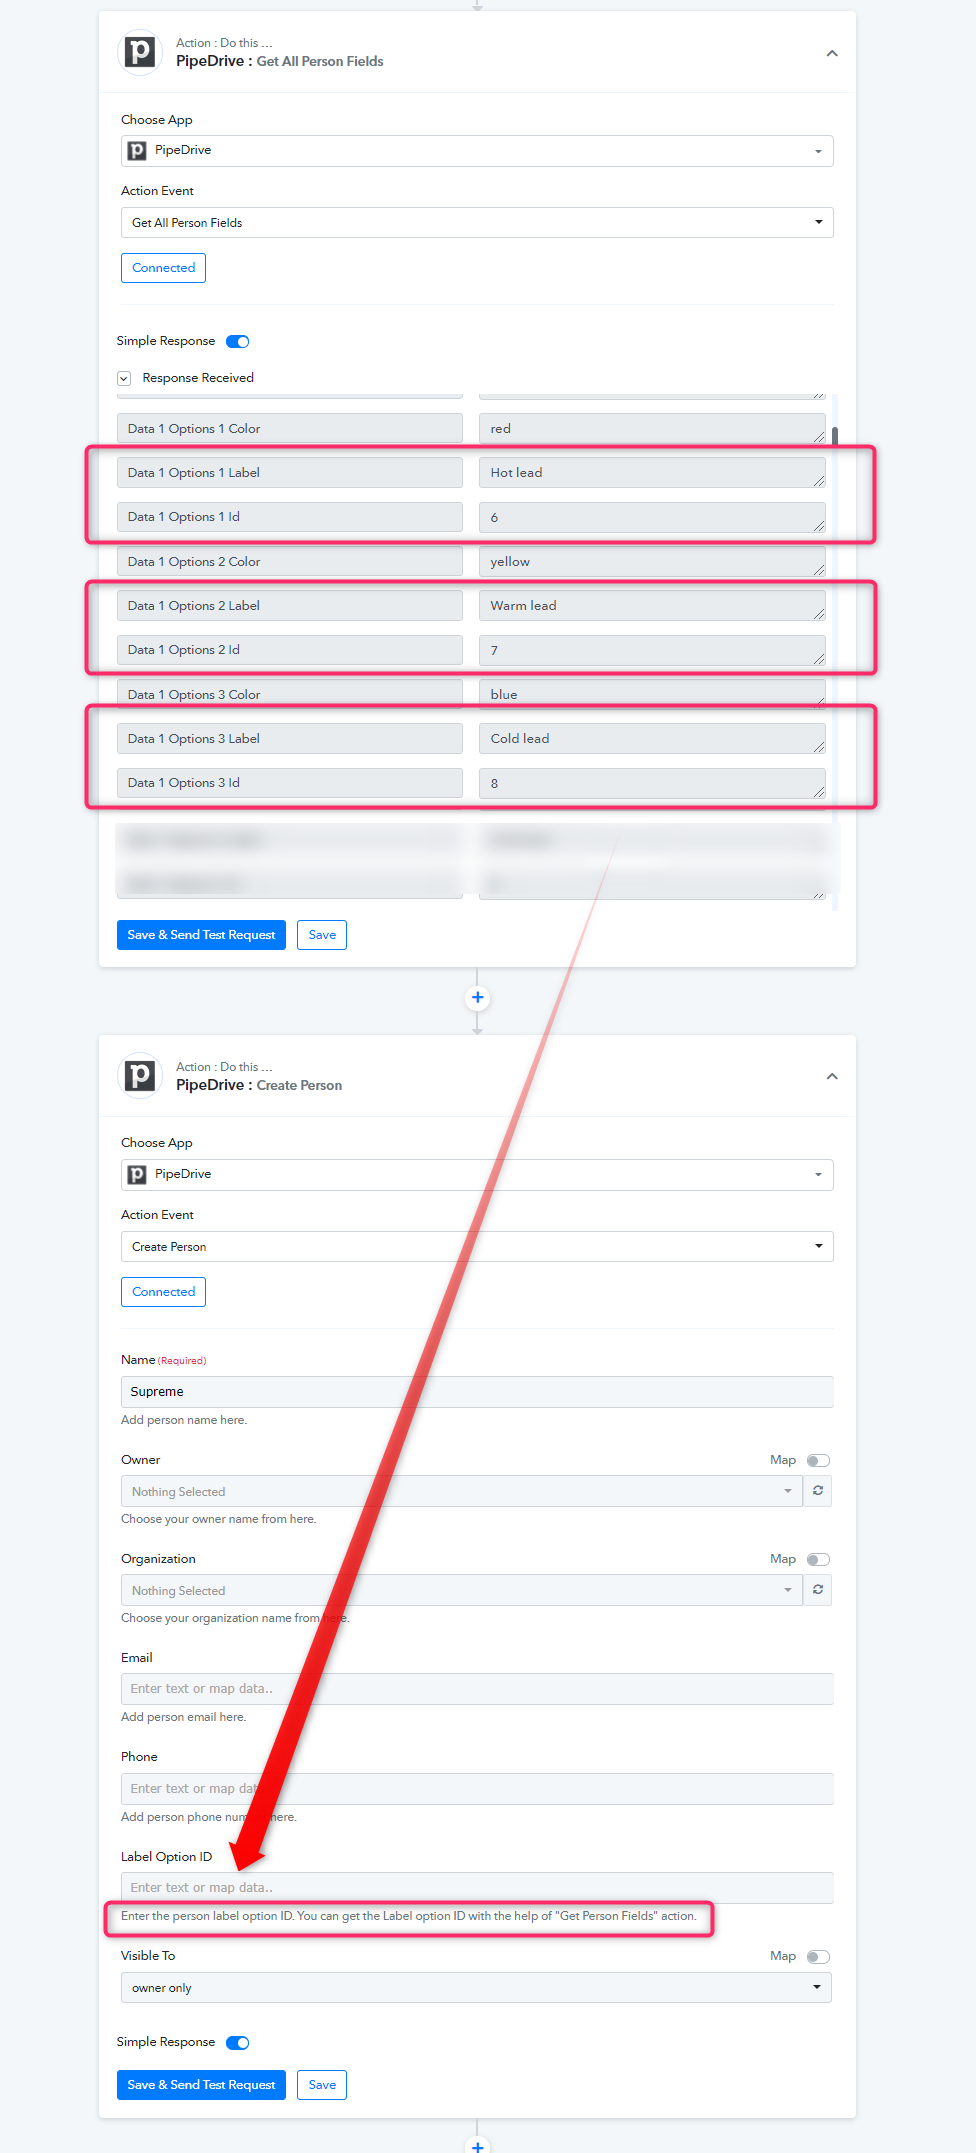Click Save button in Get All Person Fields step
Viewport: 976px width, 2153px height.
(x=322, y=935)
